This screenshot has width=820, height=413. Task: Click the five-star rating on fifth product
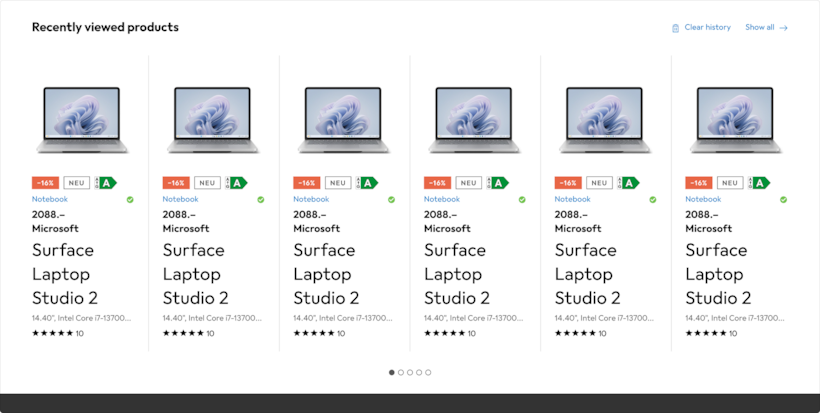[x=575, y=333]
